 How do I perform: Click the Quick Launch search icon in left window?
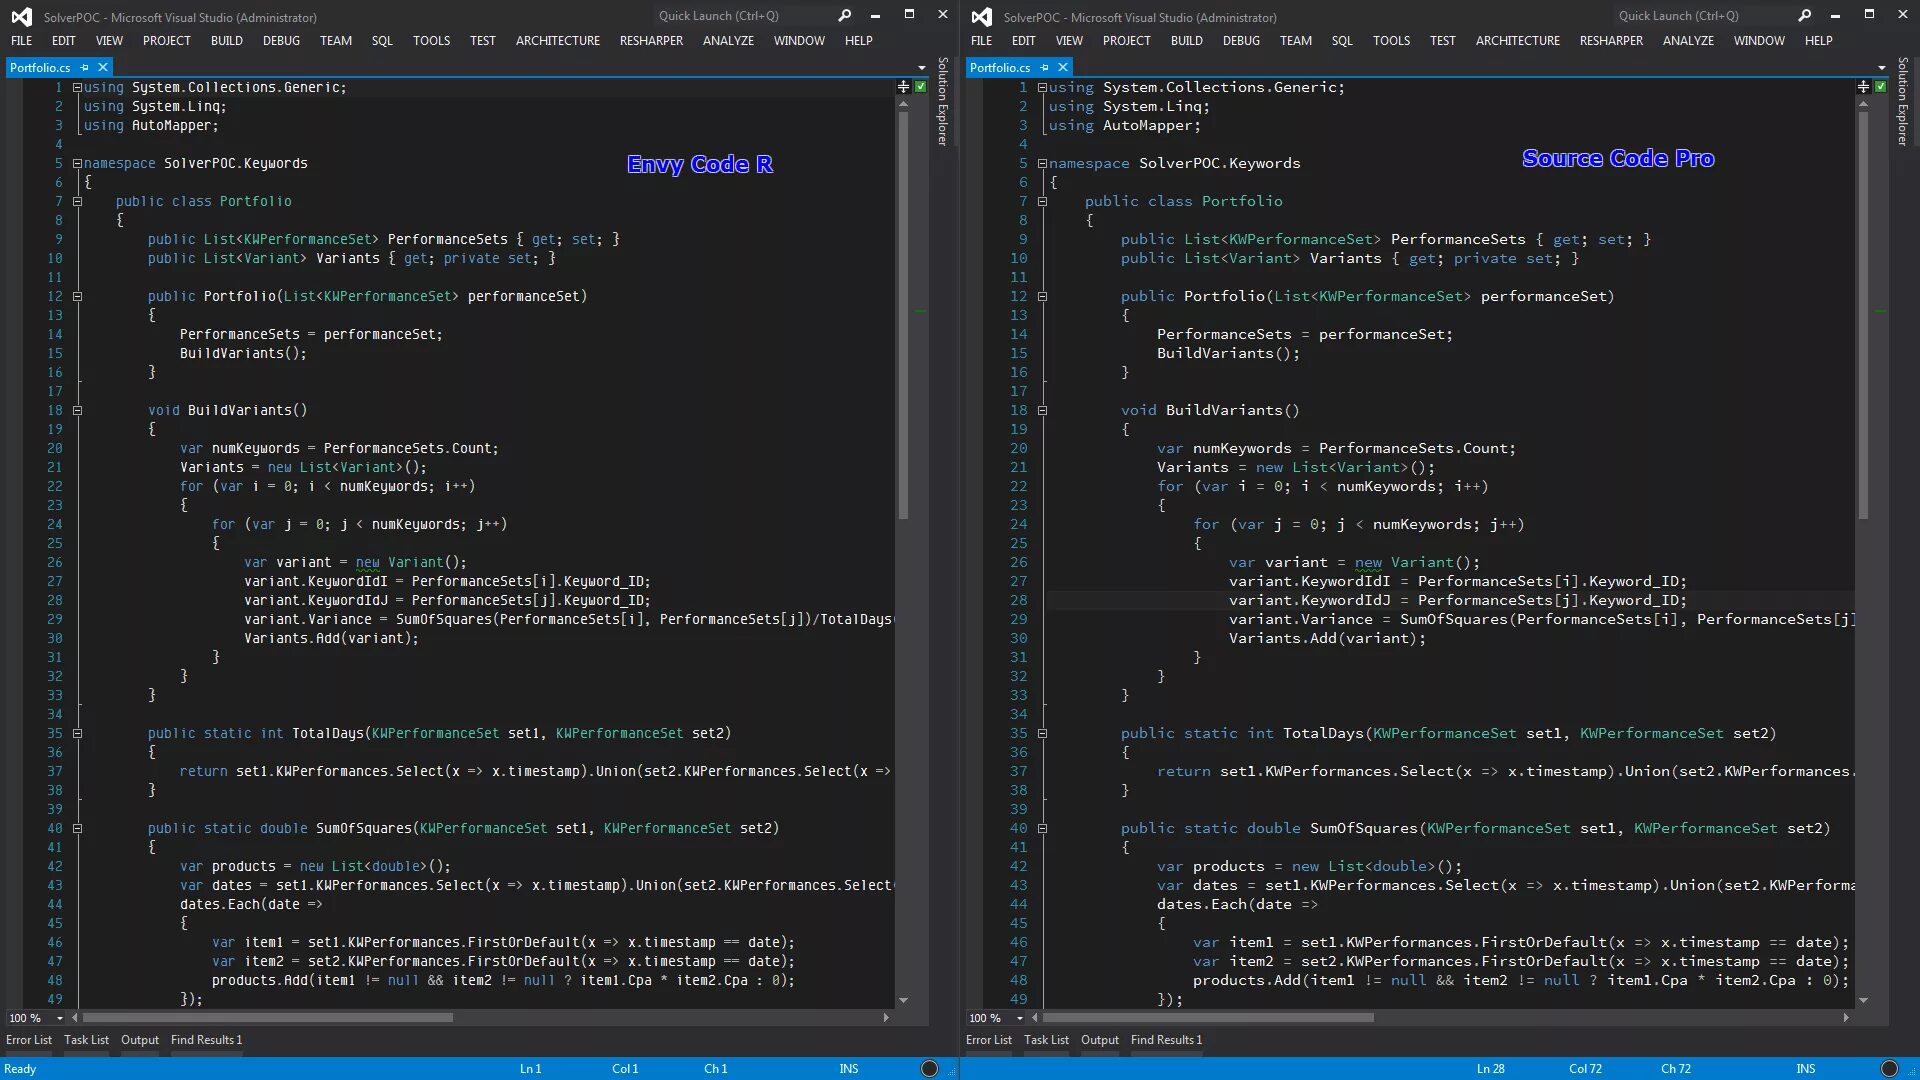845,15
